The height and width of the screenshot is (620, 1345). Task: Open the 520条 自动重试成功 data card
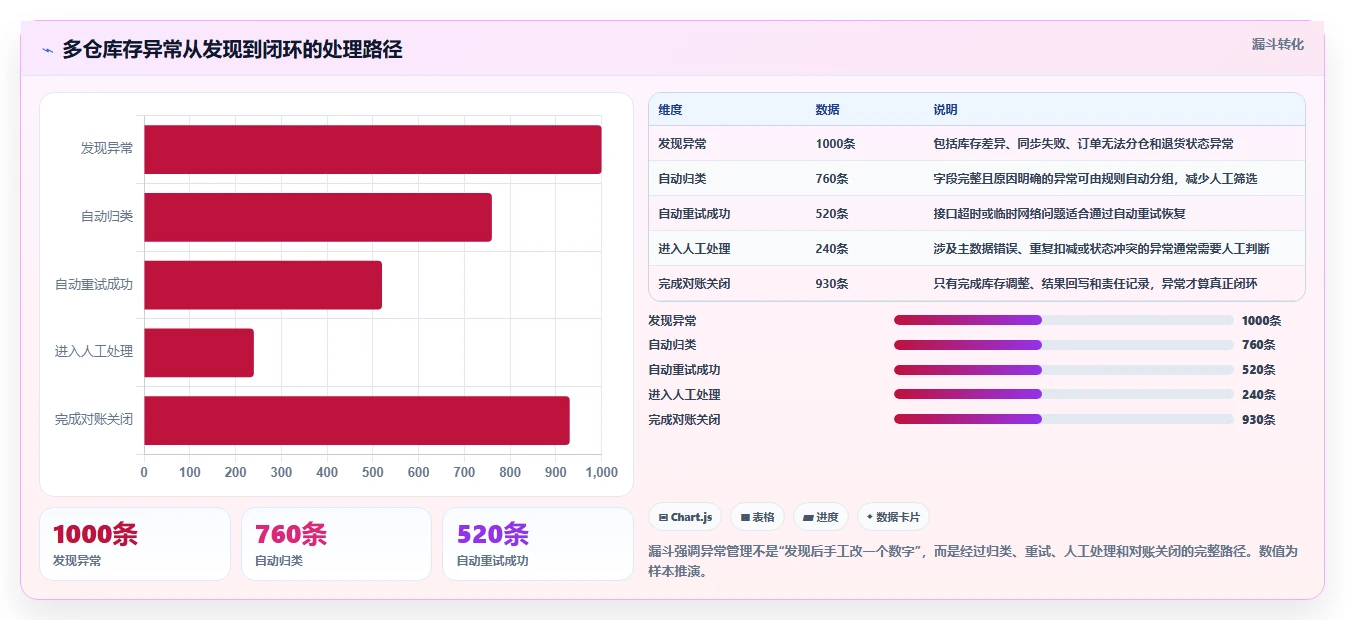point(538,544)
